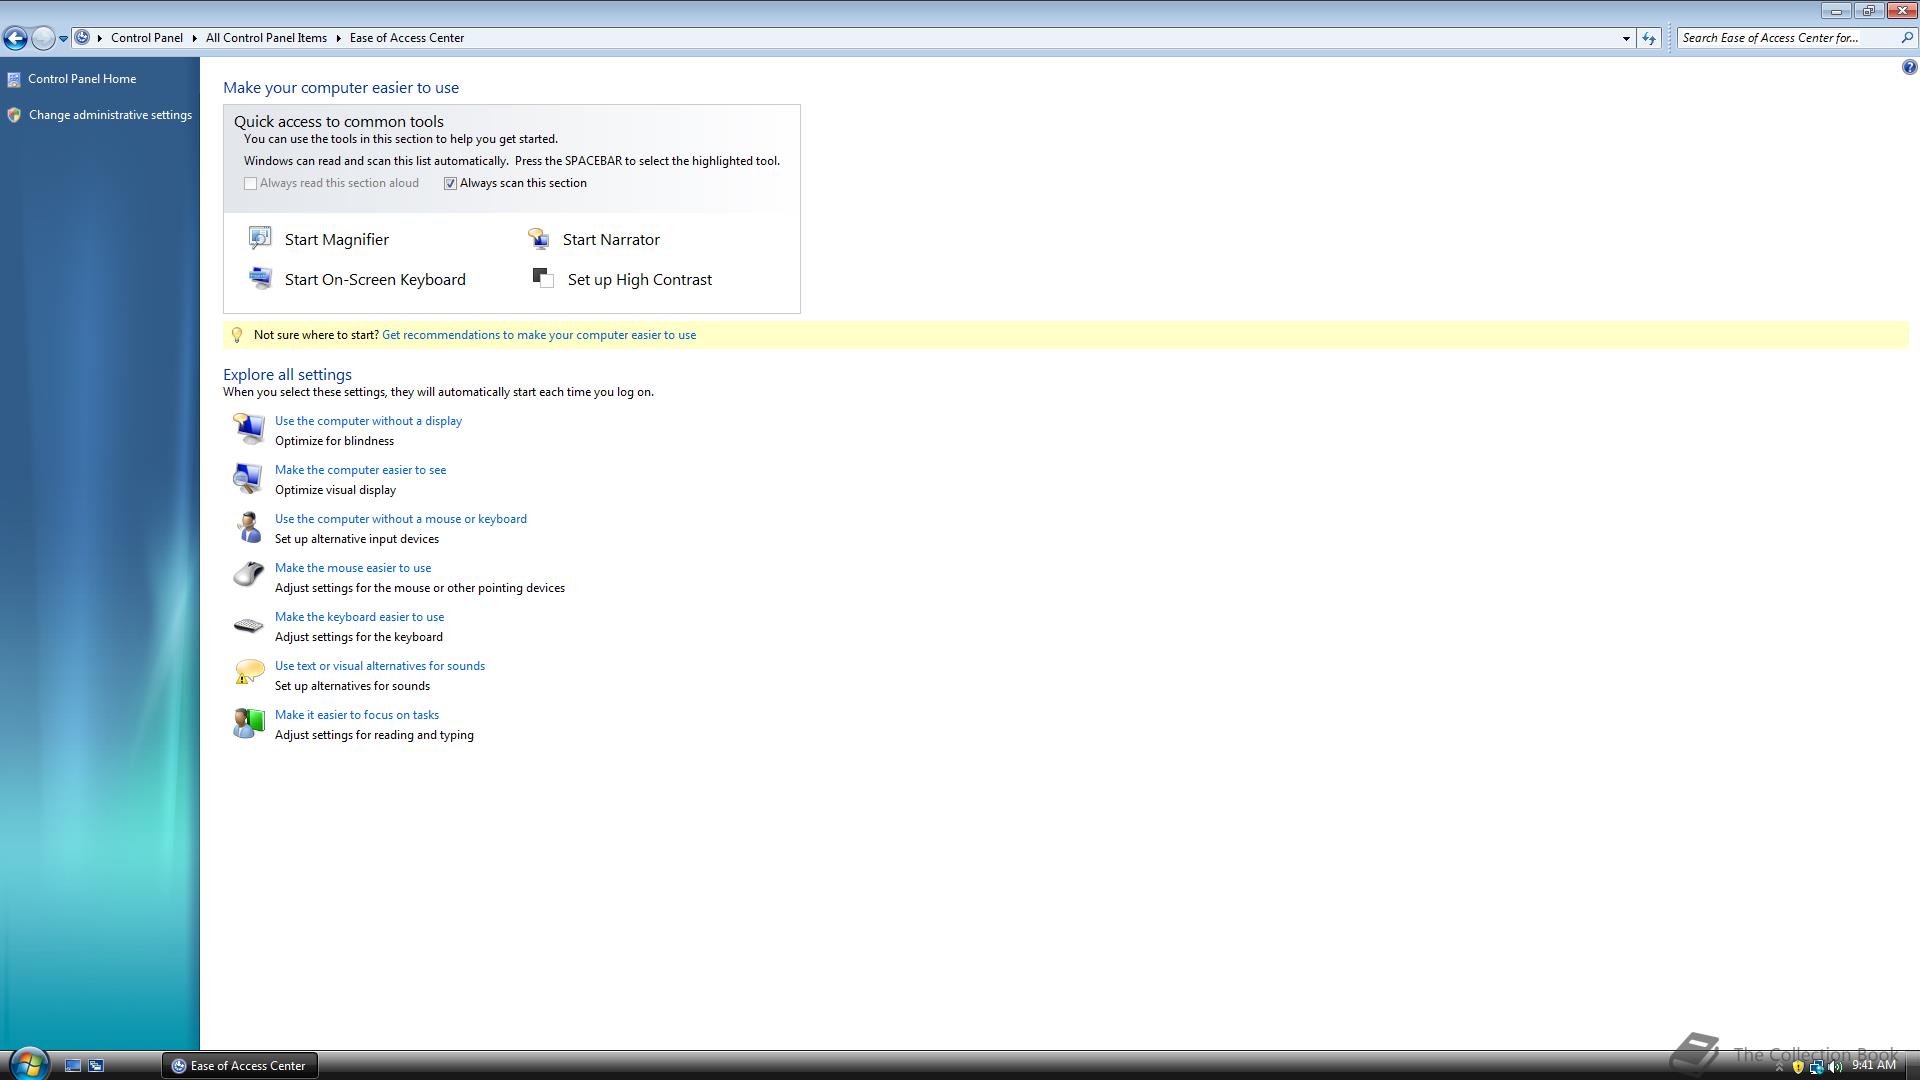Open help via the question mark icon

tap(1909, 67)
